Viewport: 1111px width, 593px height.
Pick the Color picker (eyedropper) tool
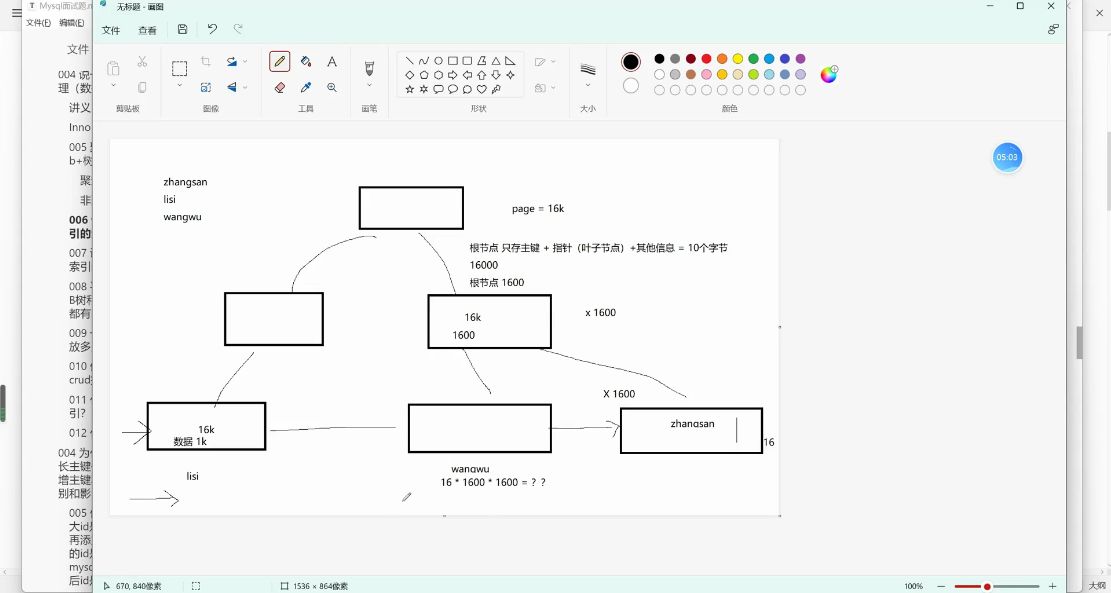pos(305,87)
